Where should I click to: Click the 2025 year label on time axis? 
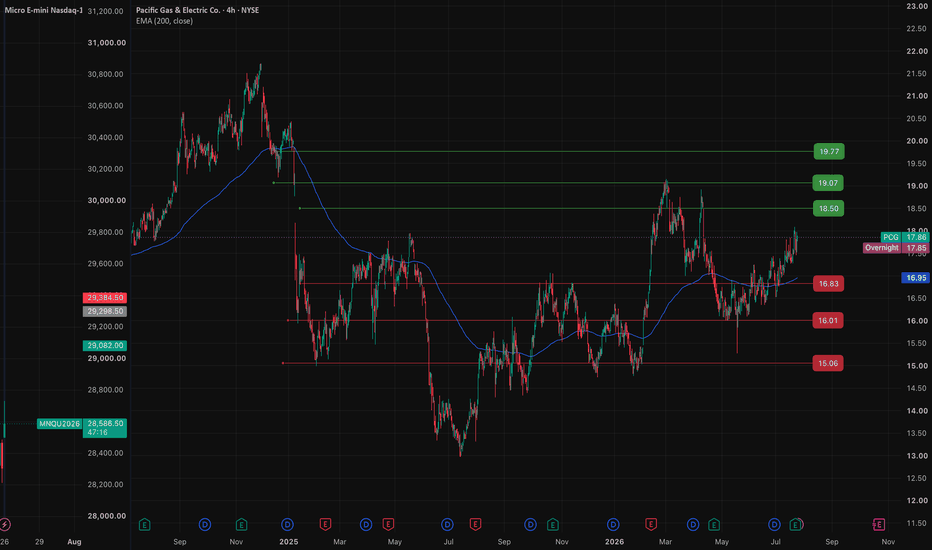coord(288,542)
